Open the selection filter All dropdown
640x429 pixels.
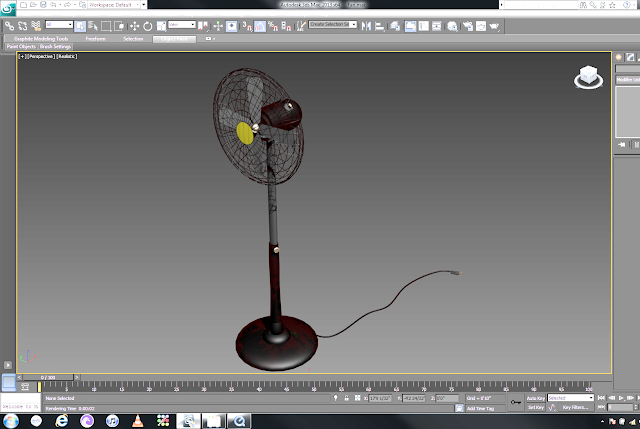pyautogui.click(x=59, y=24)
